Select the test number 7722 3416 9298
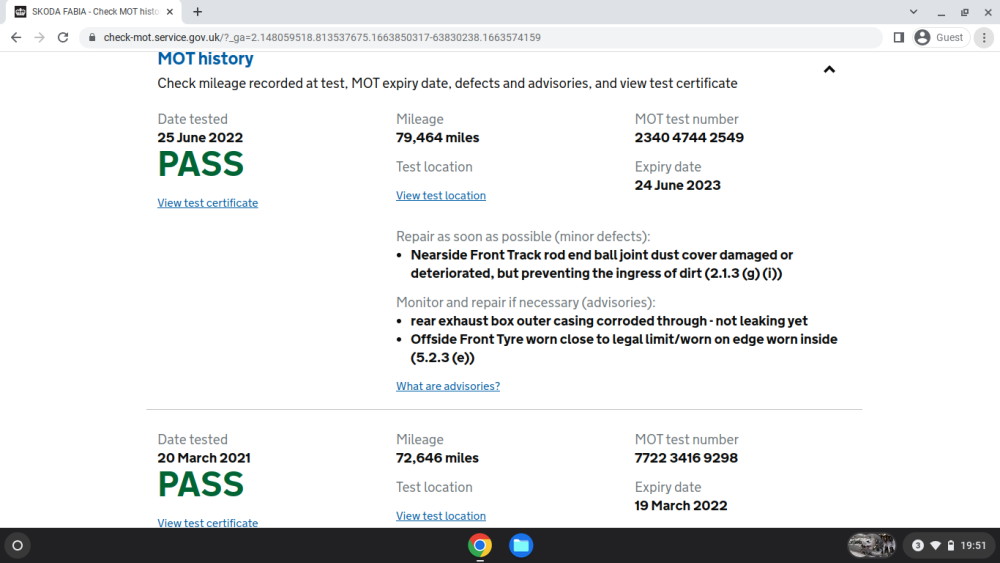This screenshot has width=1000, height=563. point(686,458)
